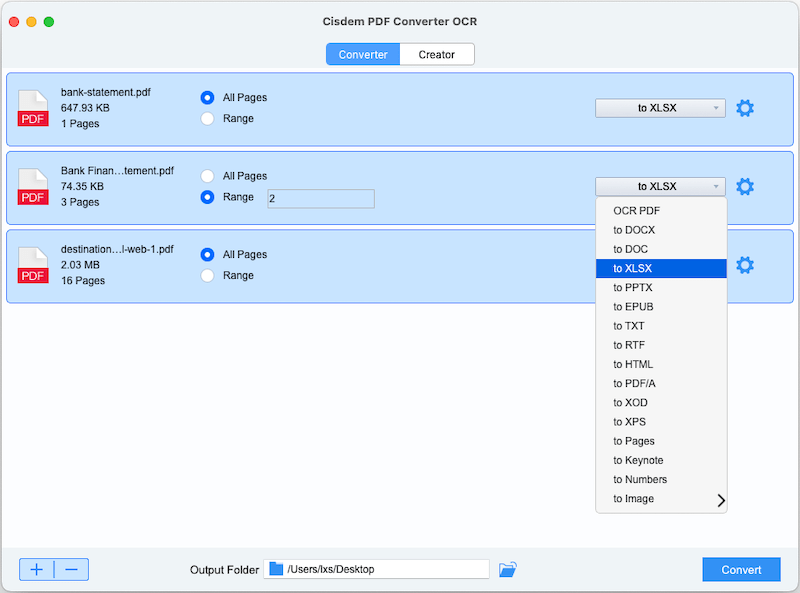This screenshot has height=593, width=800.
Task: Choose OCR PDF from format list
Action: 661,211
